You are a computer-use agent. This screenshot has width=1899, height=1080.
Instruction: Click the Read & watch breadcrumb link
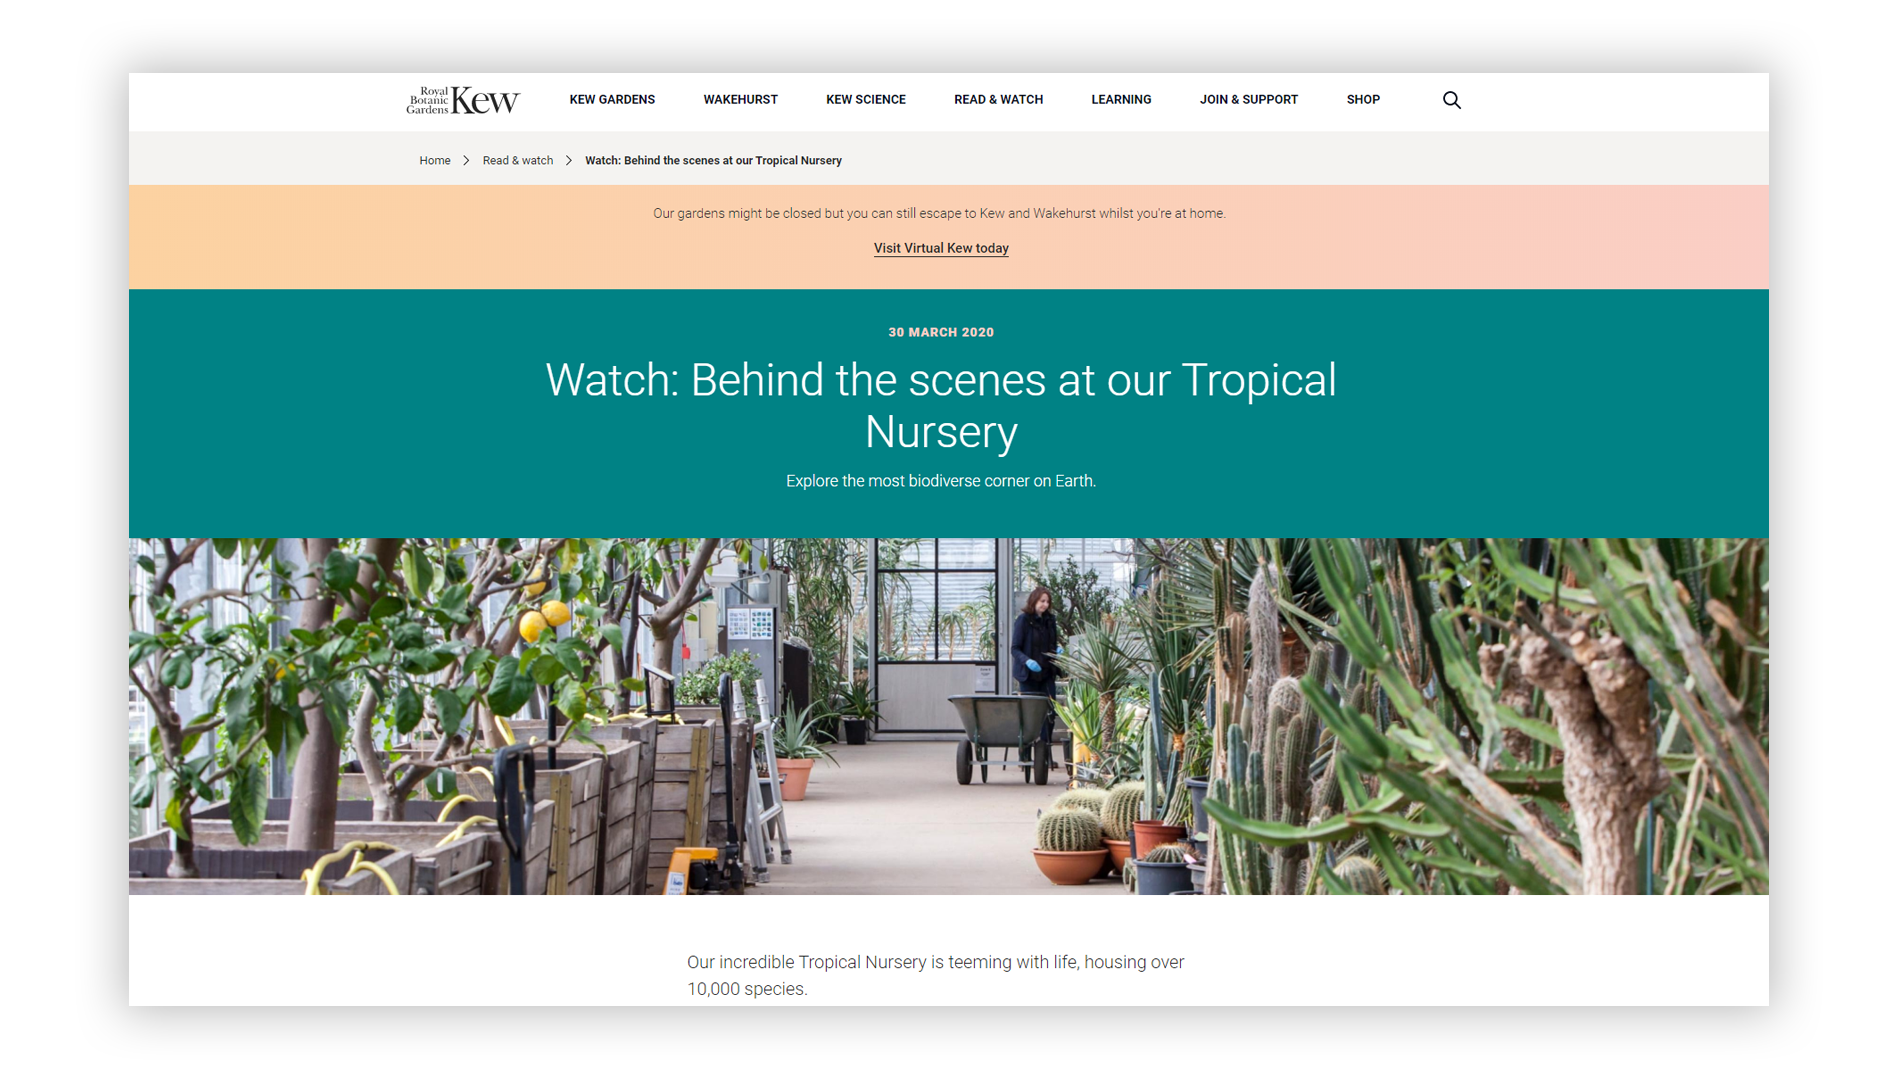pyautogui.click(x=517, y=161)
